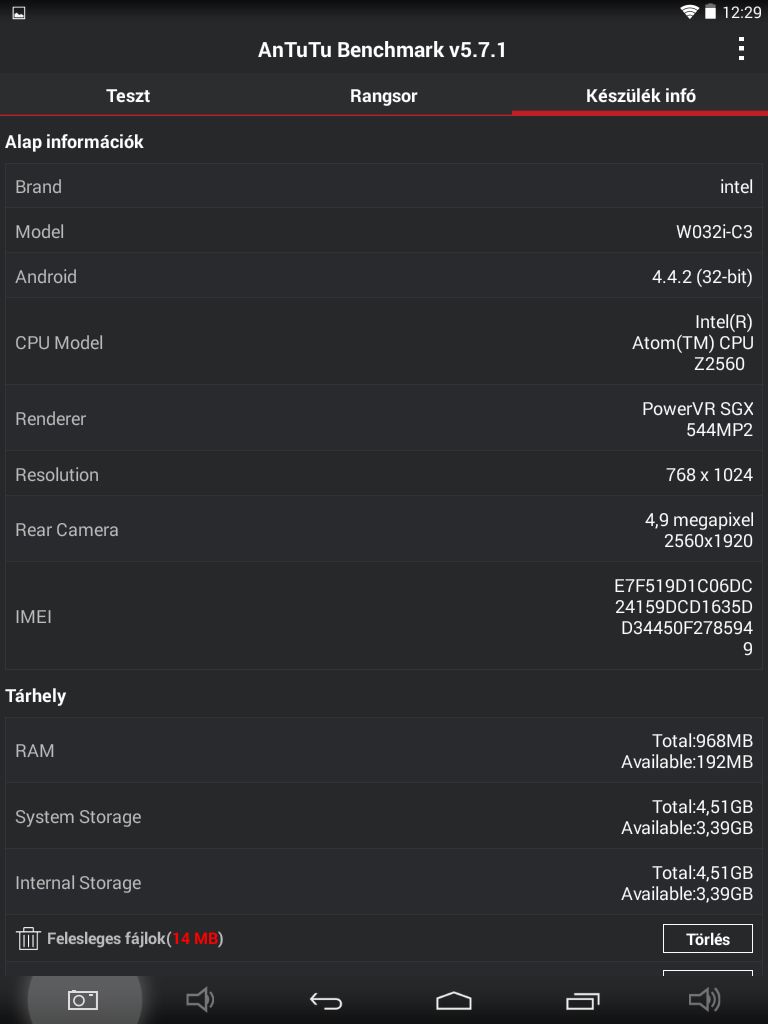Tap the Android back arrow
Viewport: 768px width, 1024px height.
click(326, 1000)
